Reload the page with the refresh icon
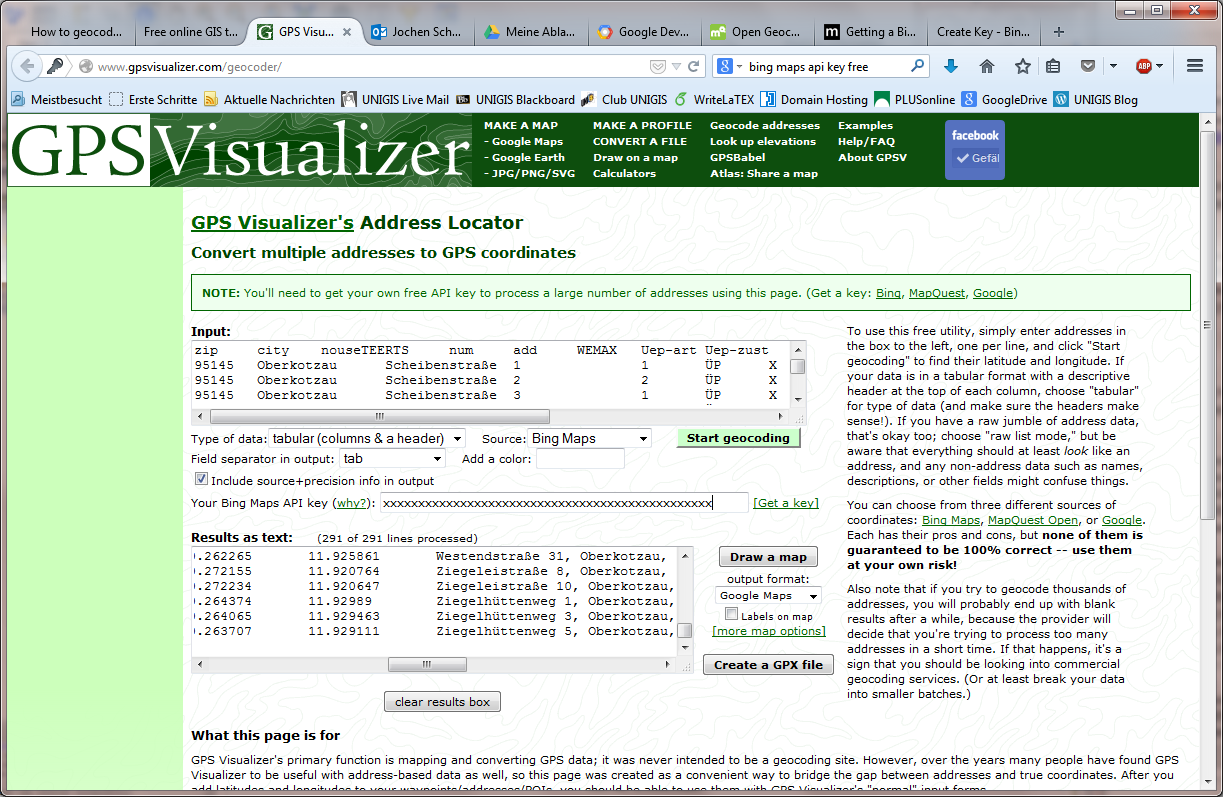 pyautogui.click(x=694, y=67)
